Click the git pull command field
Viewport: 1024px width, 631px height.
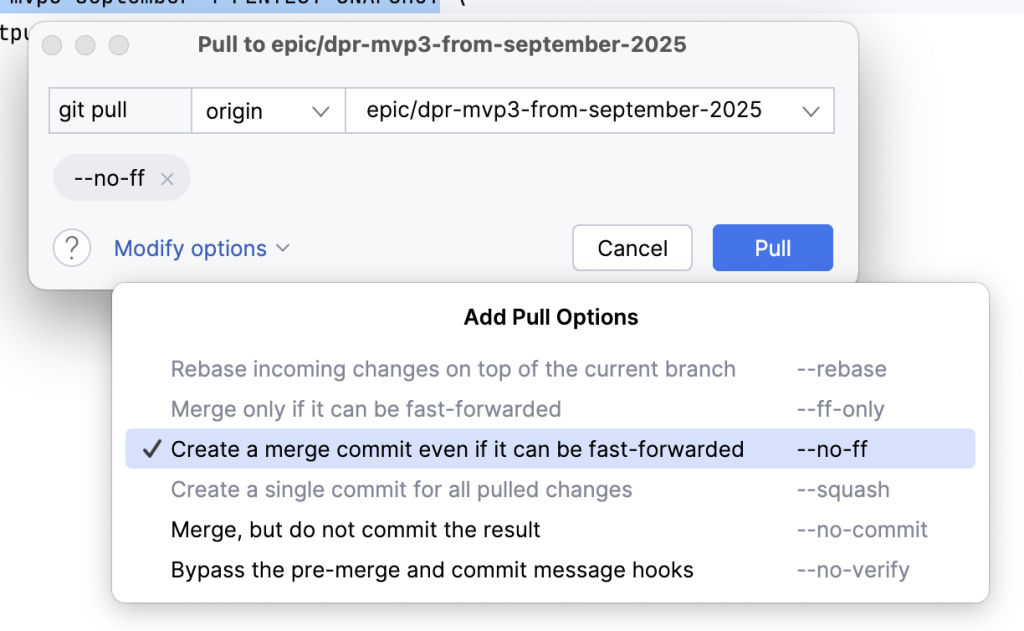pyautogui.click(x=120, y=111)
